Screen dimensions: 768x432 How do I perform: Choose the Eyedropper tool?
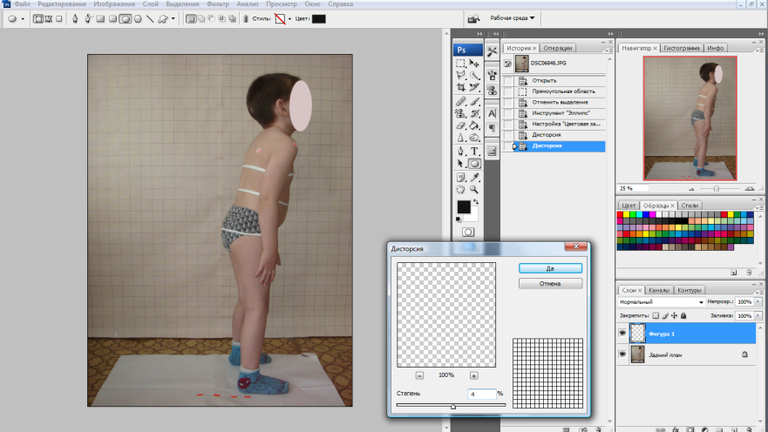click(474, 177)
